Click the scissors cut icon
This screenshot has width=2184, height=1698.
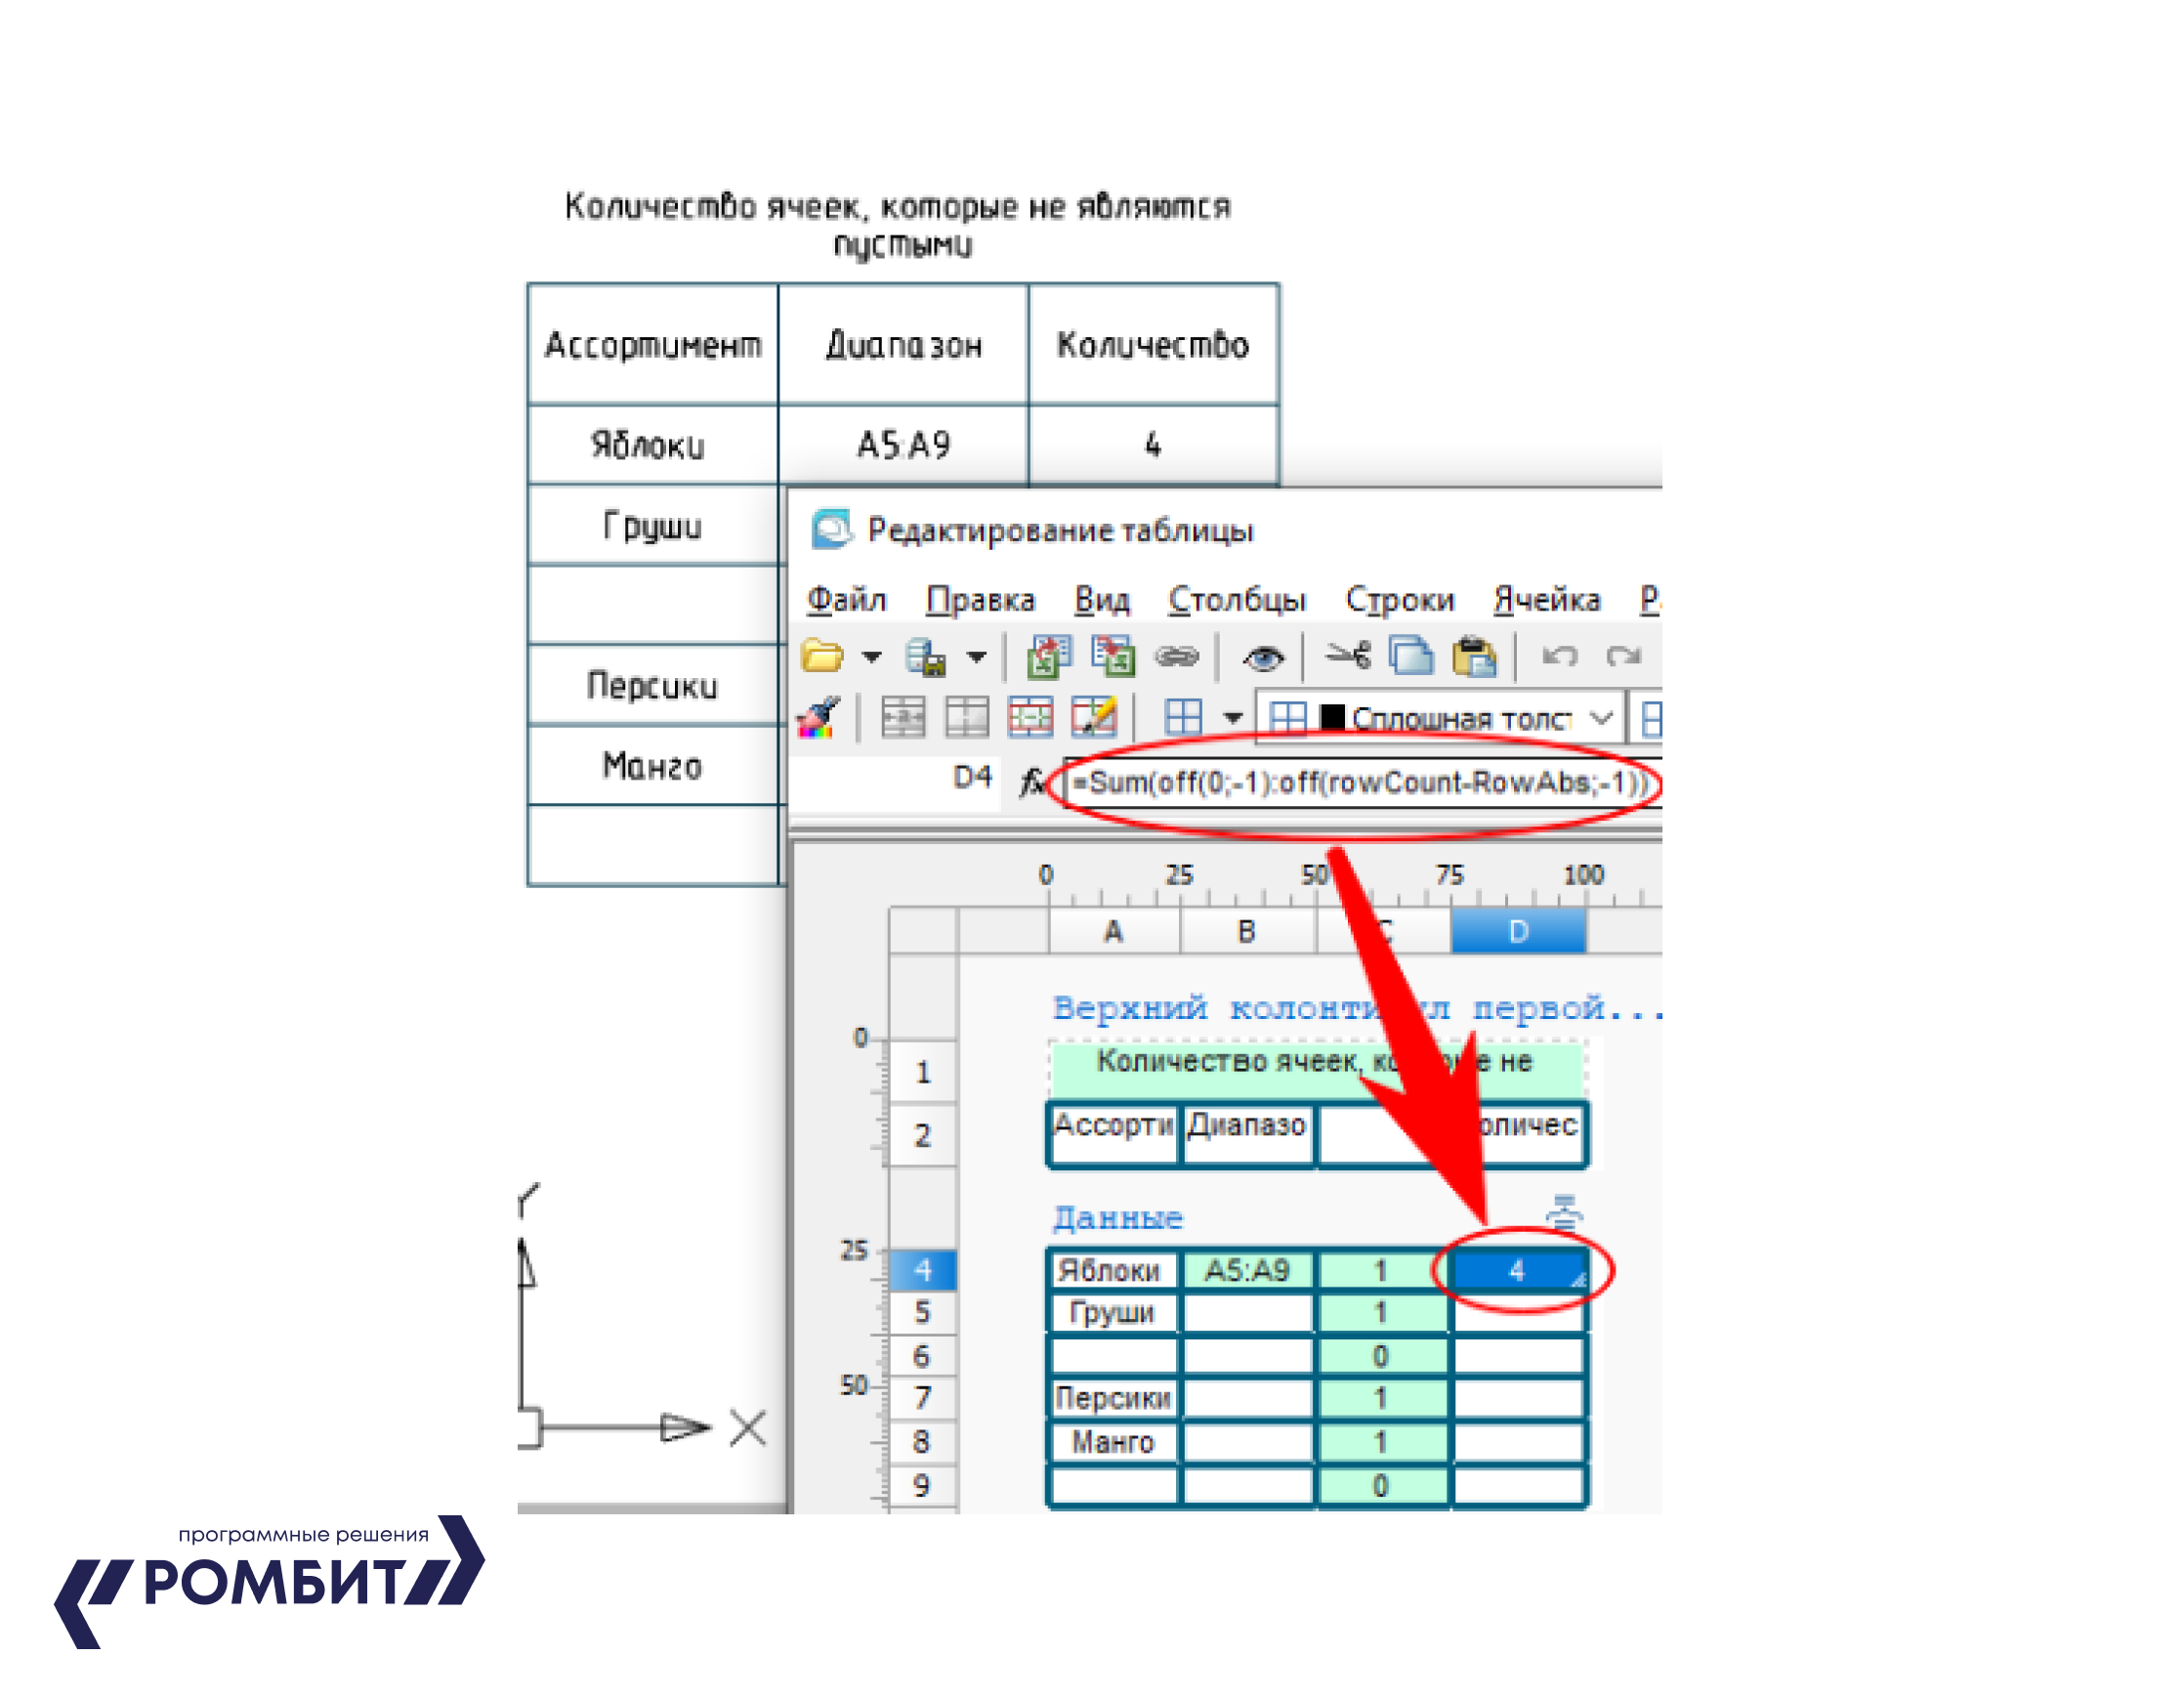(1348, 657)
